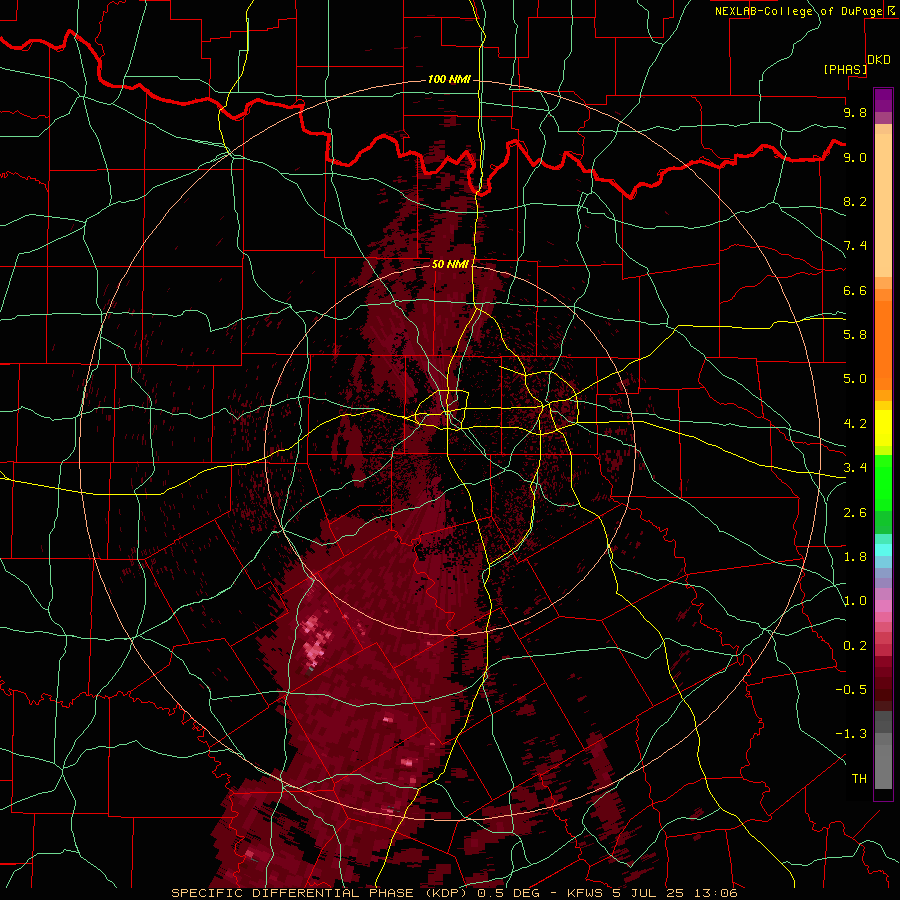Click the 1.0 value on the scale
Image resolution: width=900 pixels, height=900 pixels.
855,601
